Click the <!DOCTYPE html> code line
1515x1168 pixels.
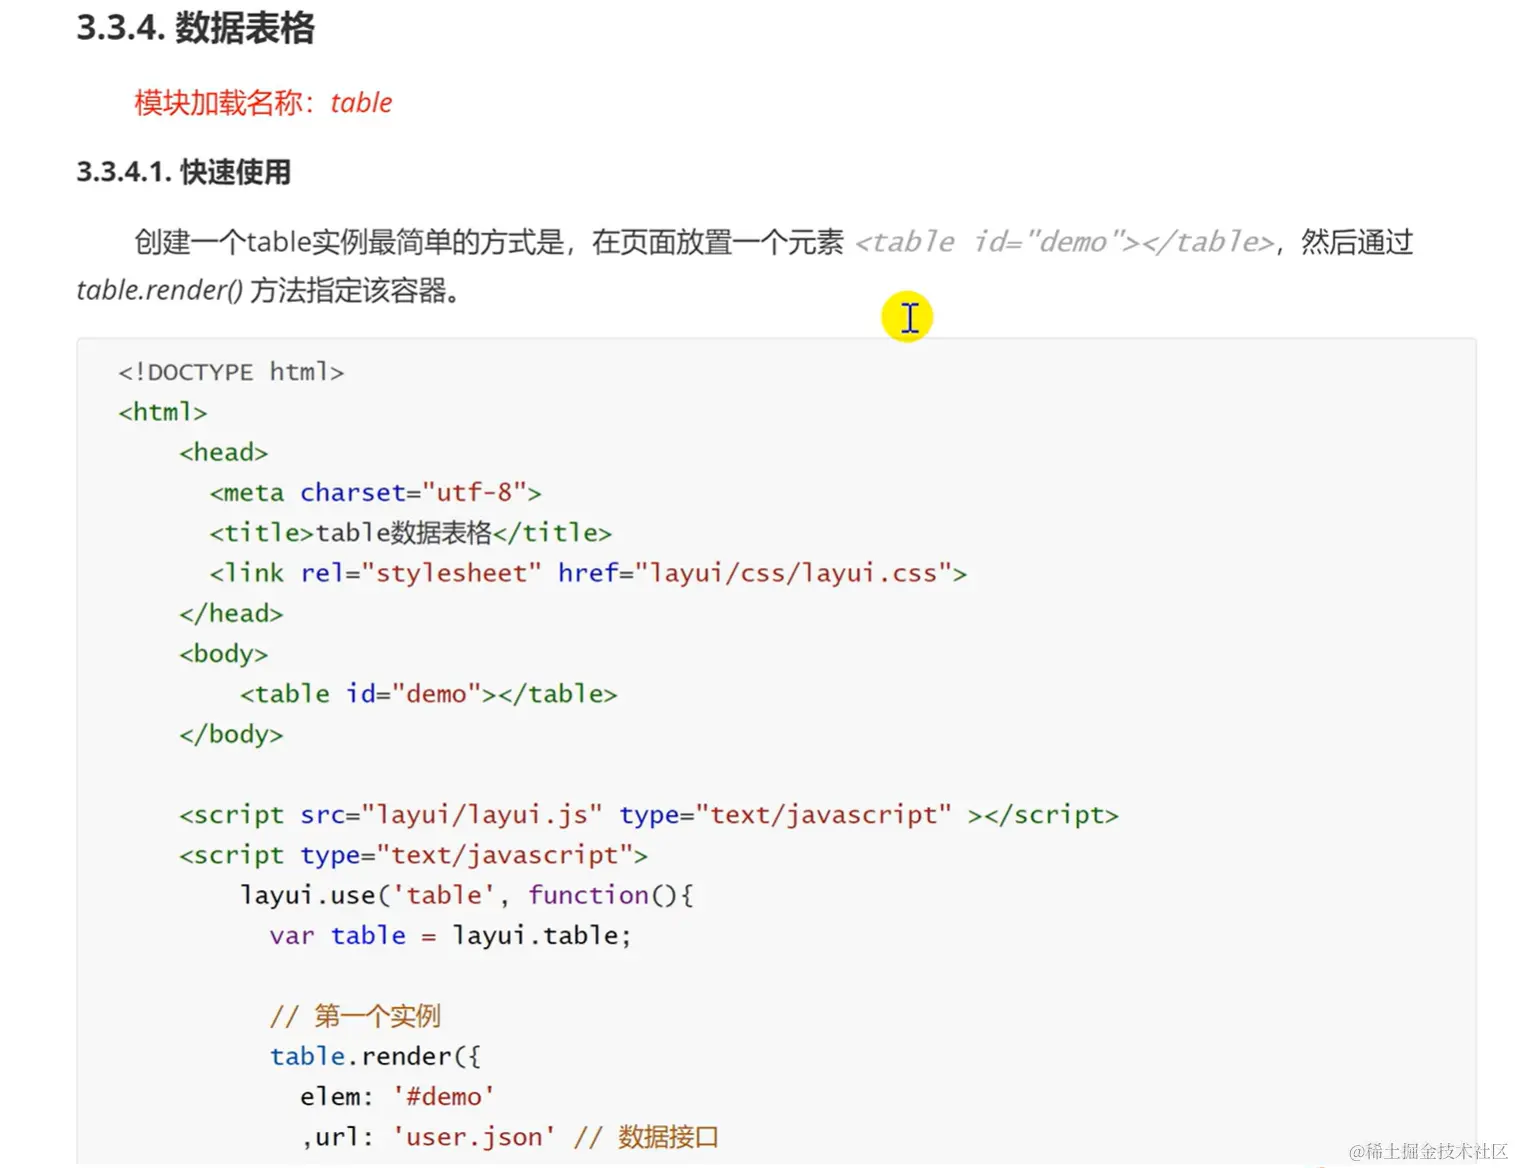(231, 372)
